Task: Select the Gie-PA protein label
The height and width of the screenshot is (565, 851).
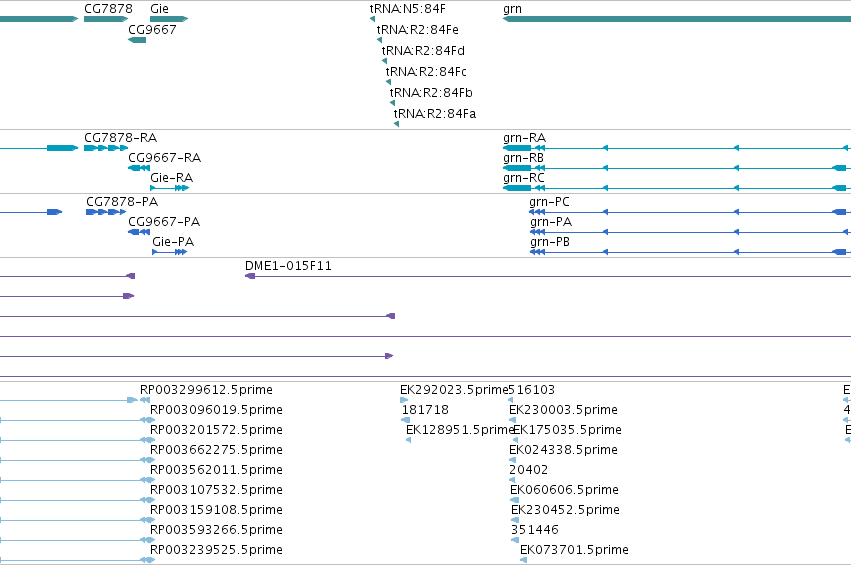Action: click(173, 242)
